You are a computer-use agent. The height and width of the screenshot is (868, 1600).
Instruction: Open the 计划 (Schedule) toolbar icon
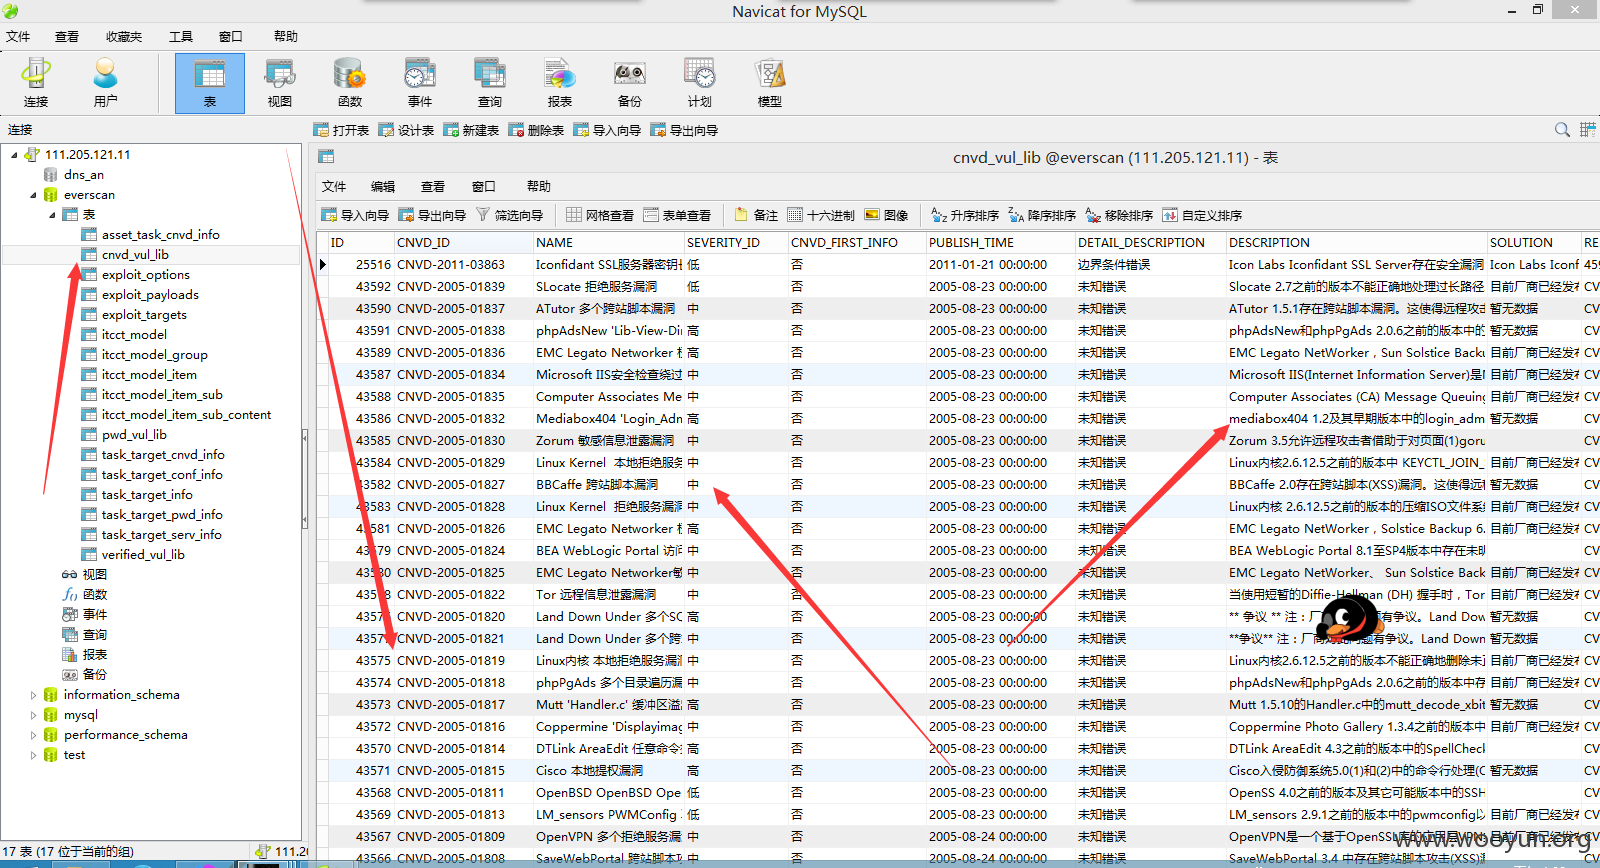(700, 83)
